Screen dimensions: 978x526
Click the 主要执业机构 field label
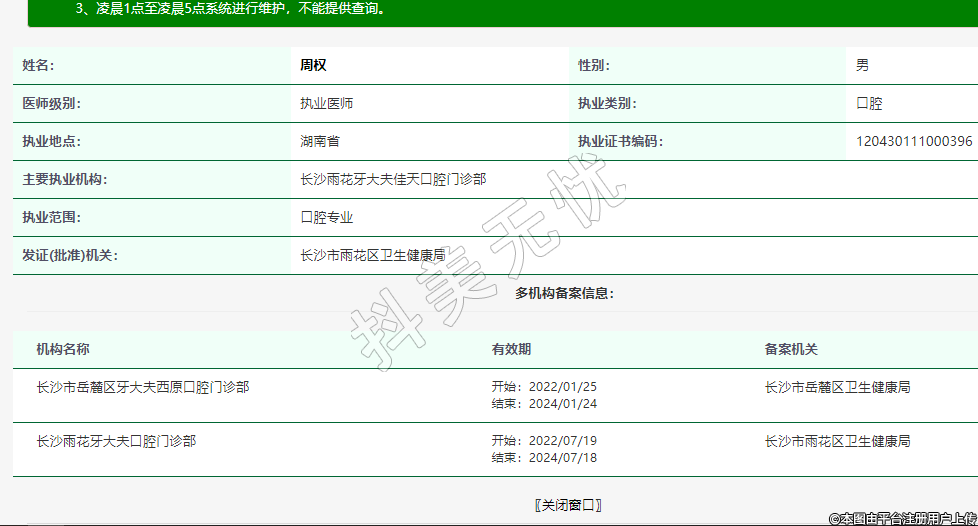point(65,179)
